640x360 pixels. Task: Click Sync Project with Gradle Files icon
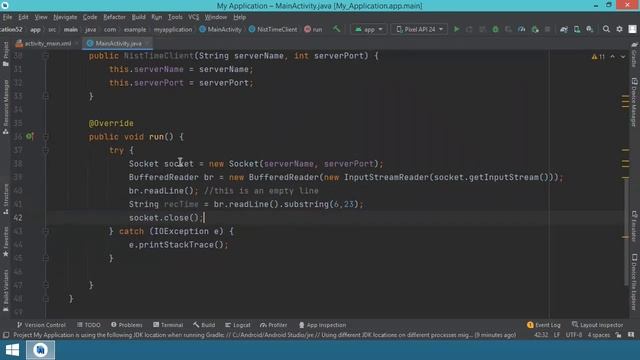click(x=564, y=29)
